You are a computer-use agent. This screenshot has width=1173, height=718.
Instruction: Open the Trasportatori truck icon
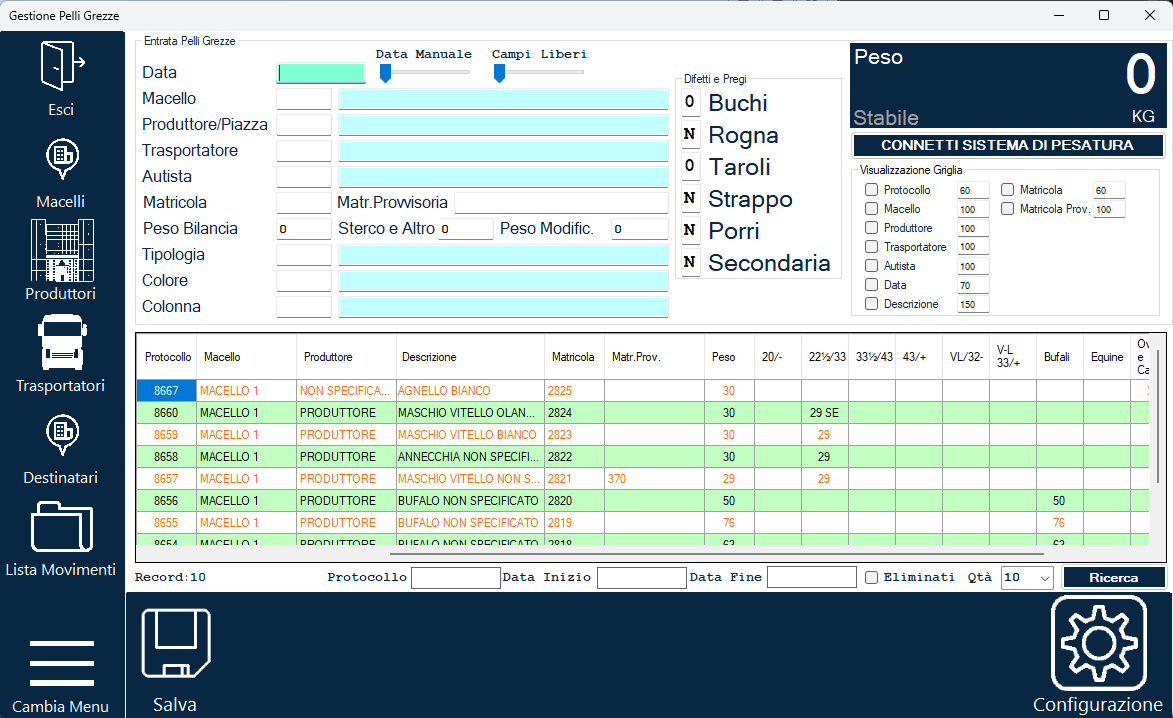point(62,343)
